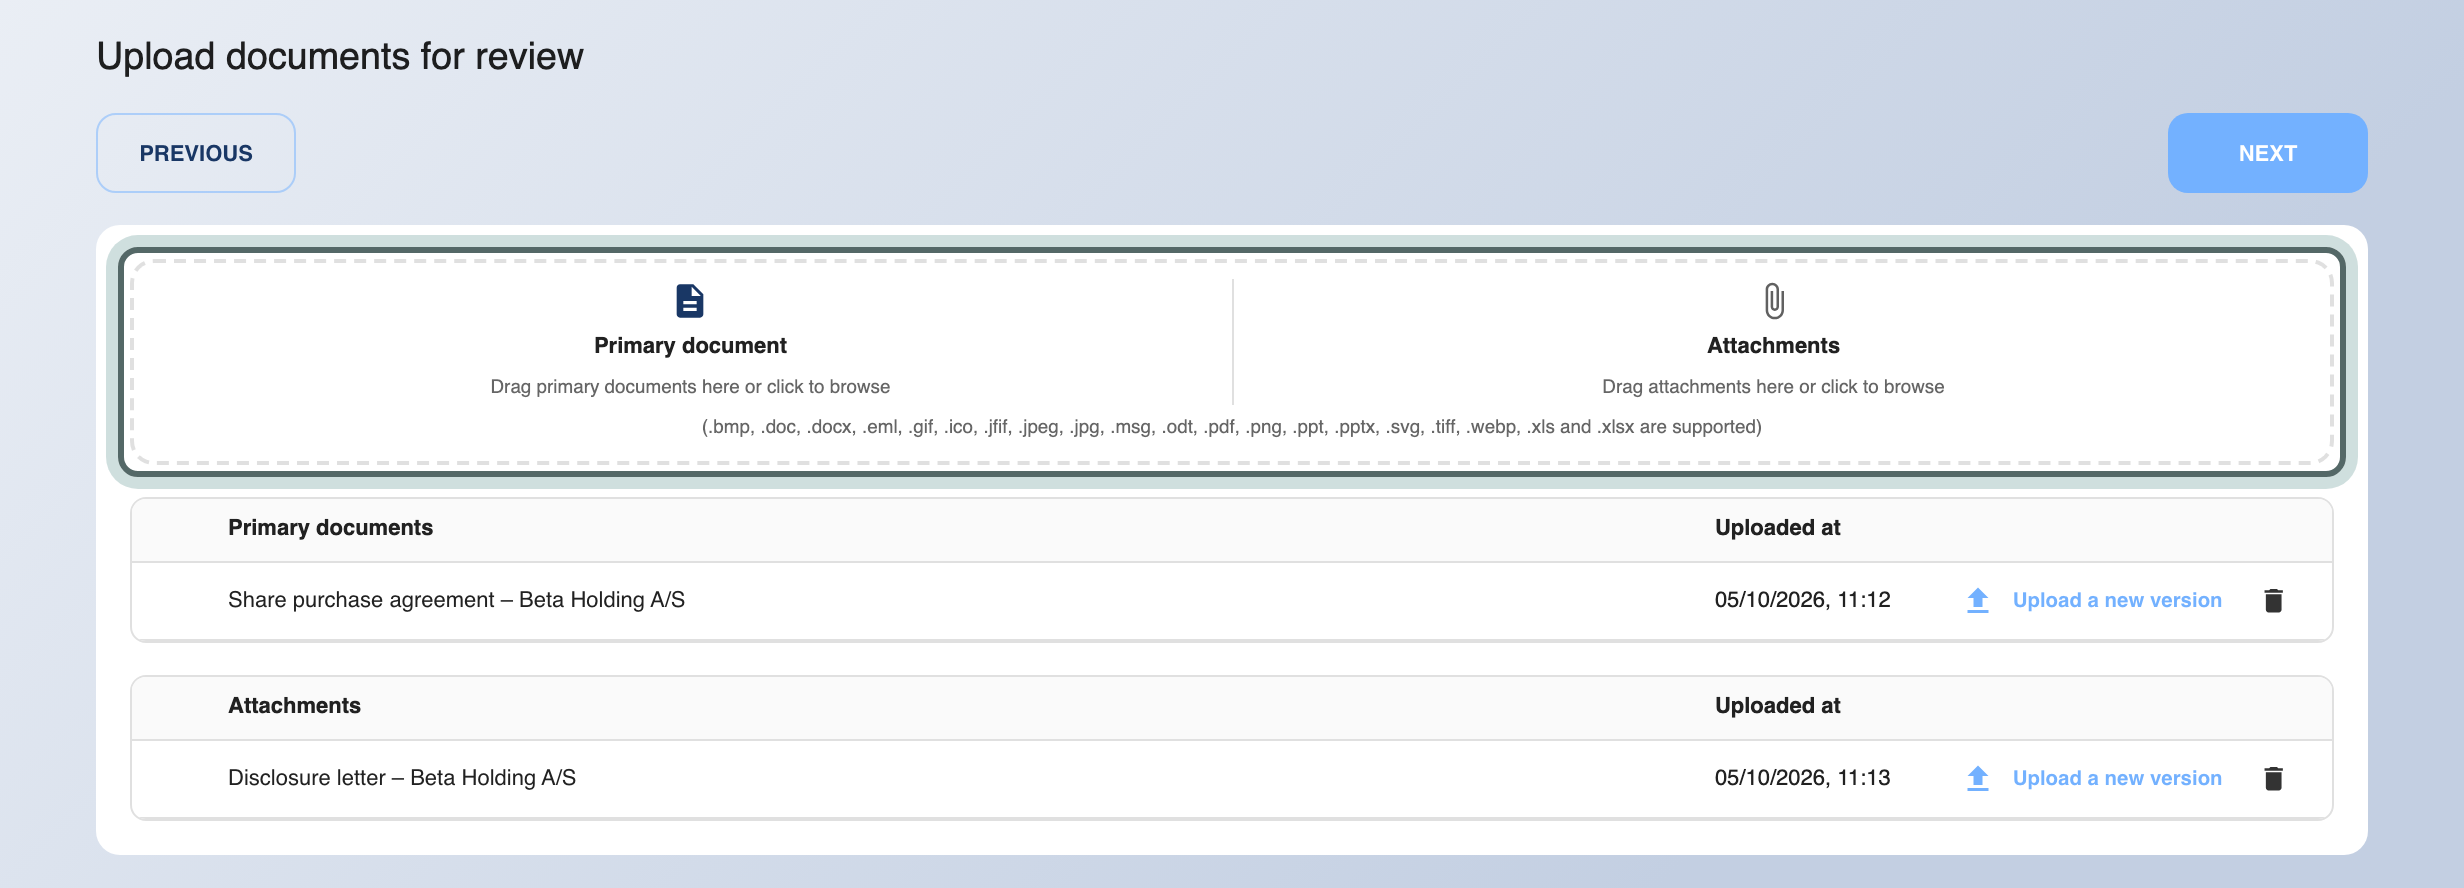Proceed using the NEXT button
The height and width of the screenshot is (888, 2464).
(x=2267, y=153)
